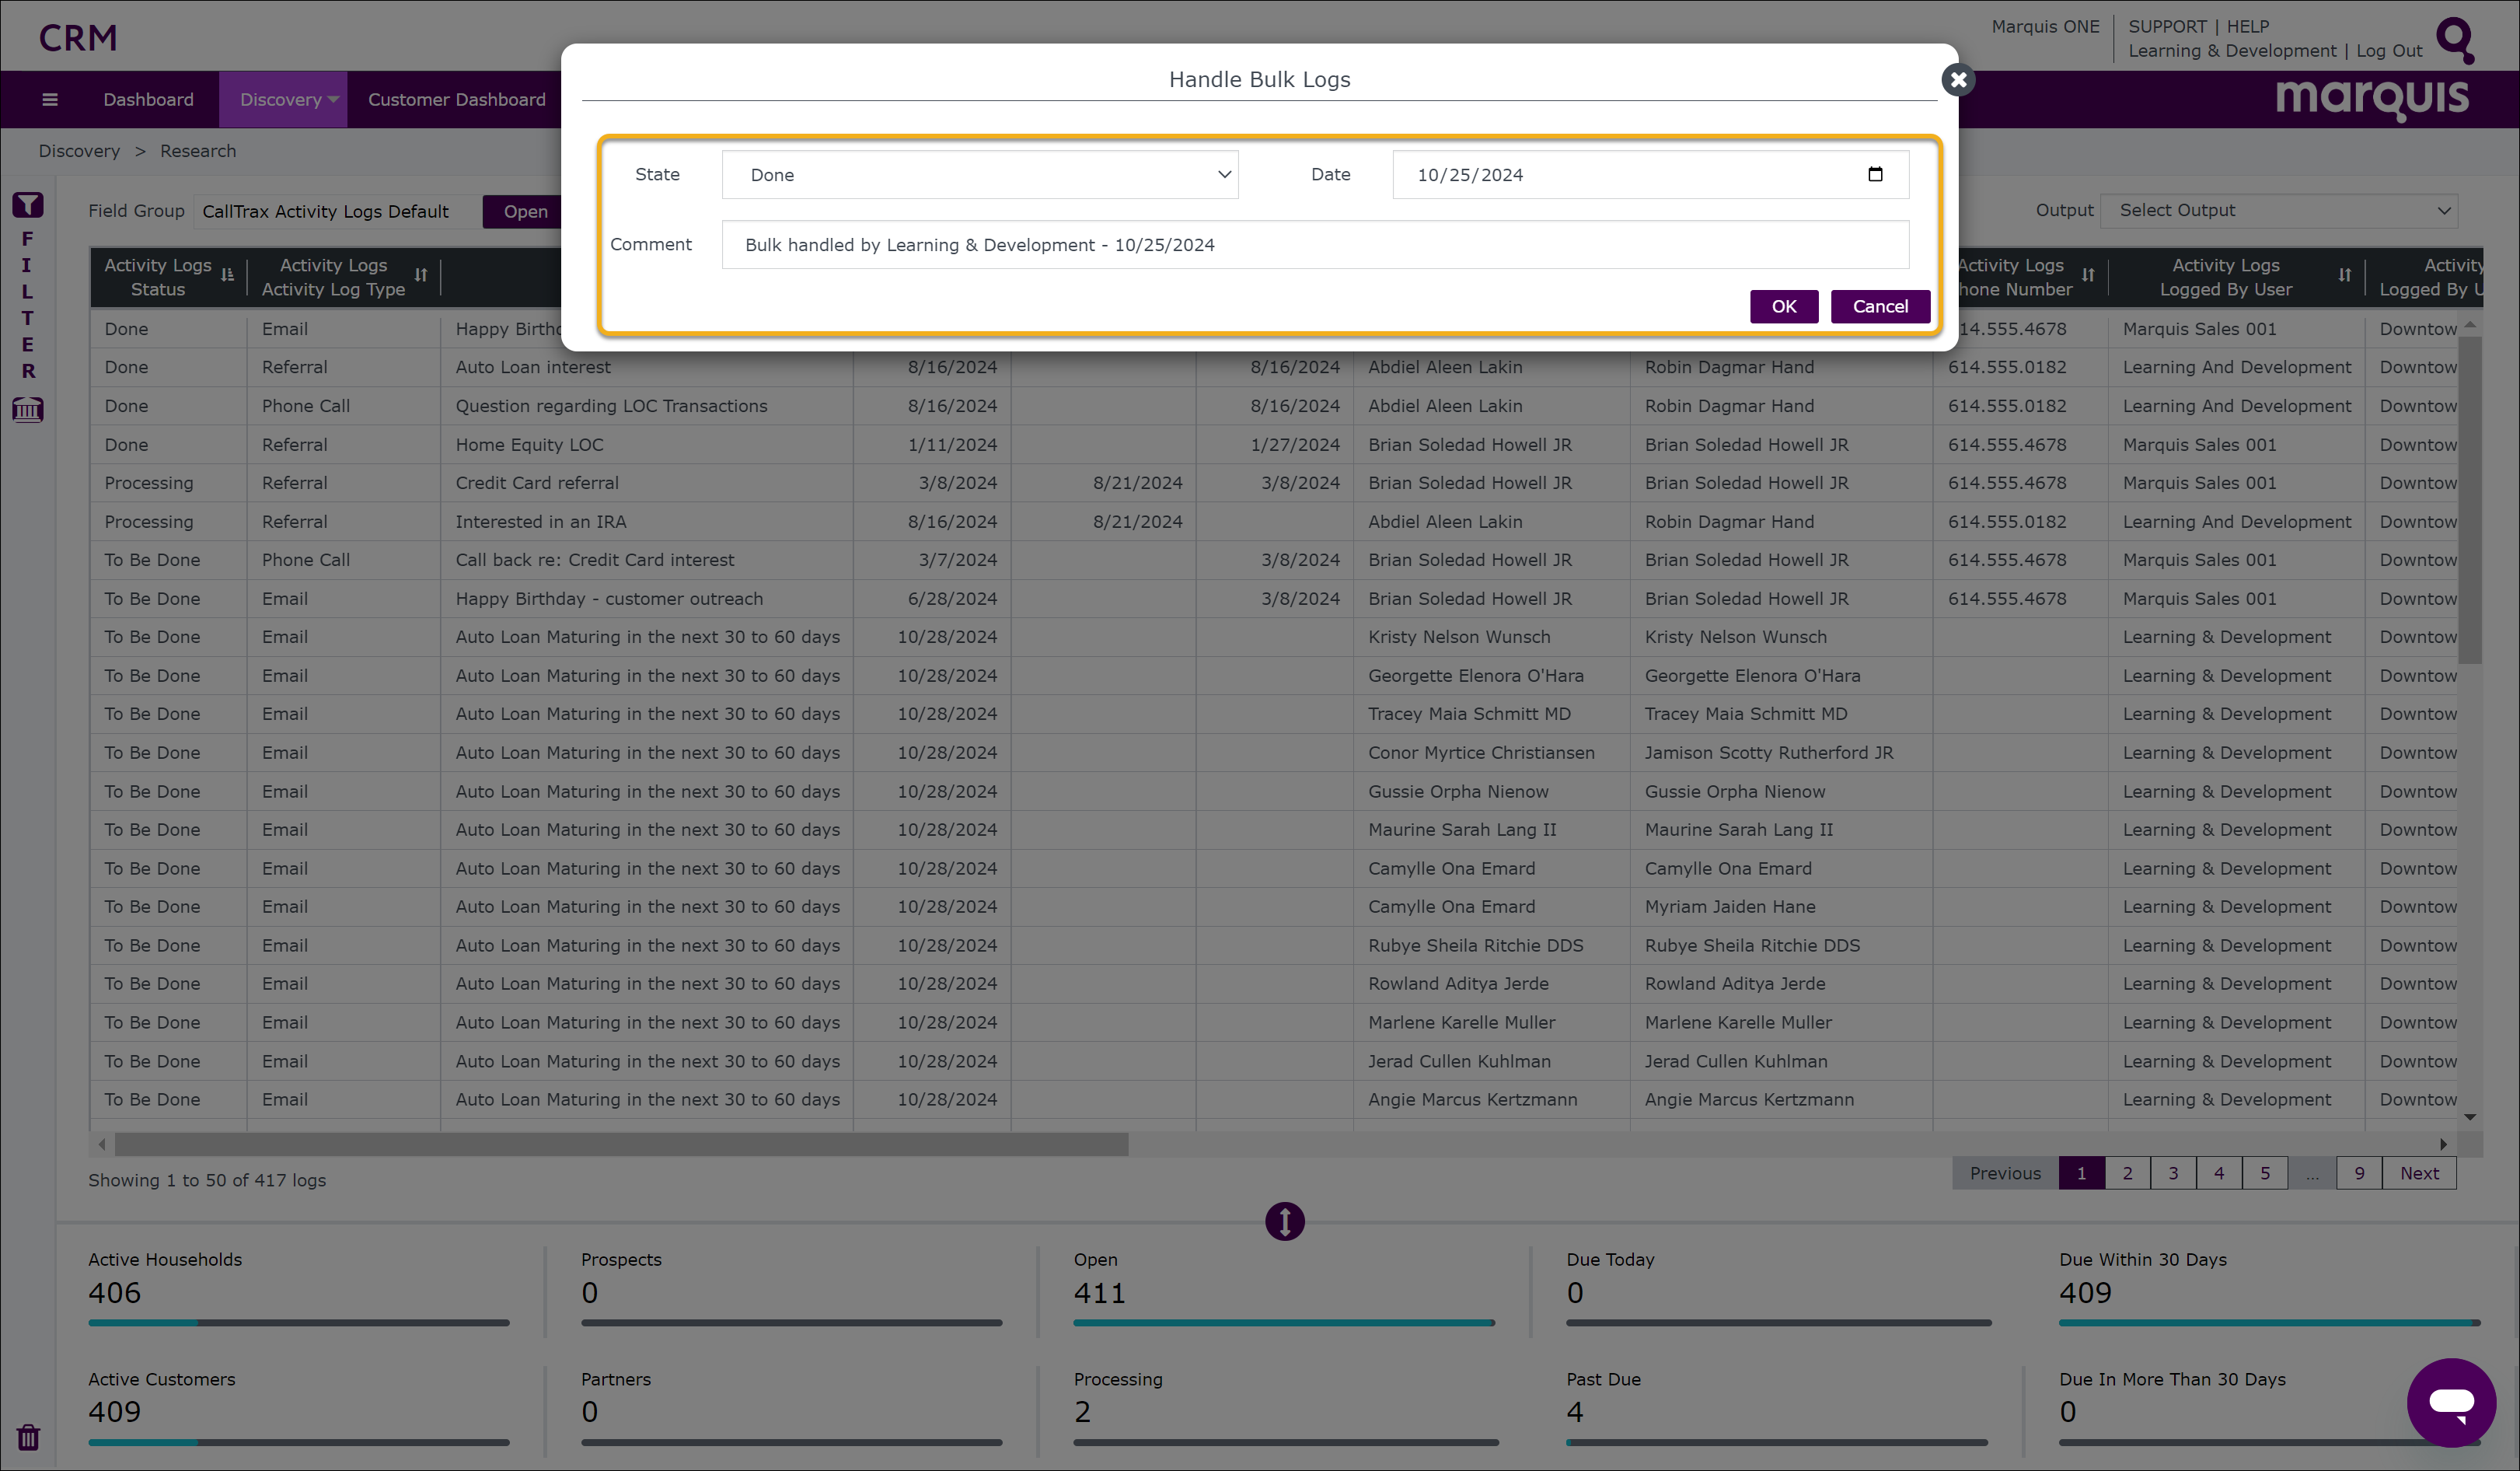Click the filter funnel icon in sidebar
The height and width of the screenshot is (1471, 2520).
click(28, 205)
